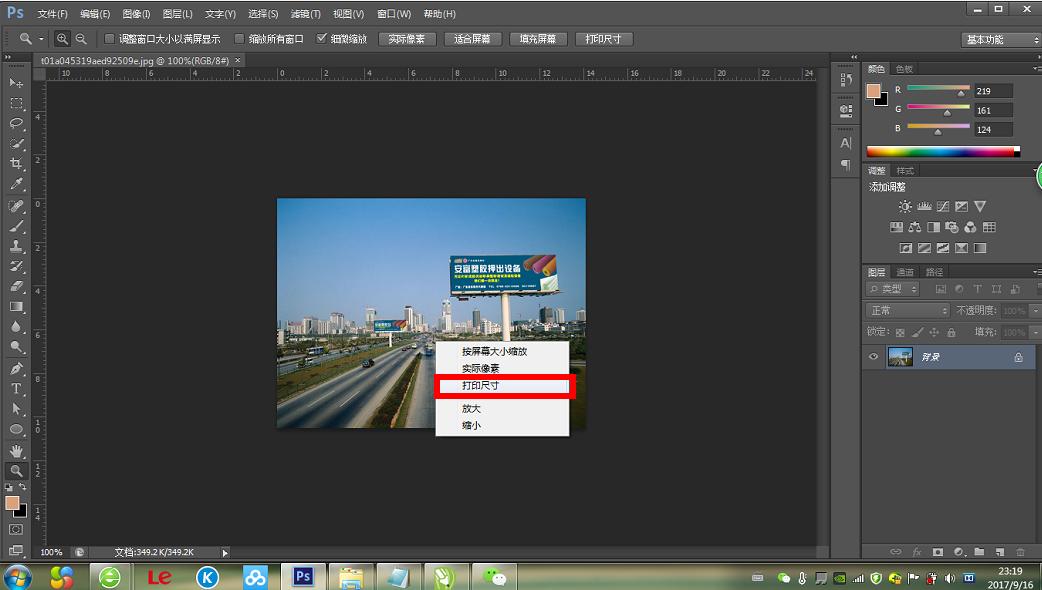Select the Lasso tool in the toolbox
Viewport: 1042px width, 590px height.
point(17,123)
